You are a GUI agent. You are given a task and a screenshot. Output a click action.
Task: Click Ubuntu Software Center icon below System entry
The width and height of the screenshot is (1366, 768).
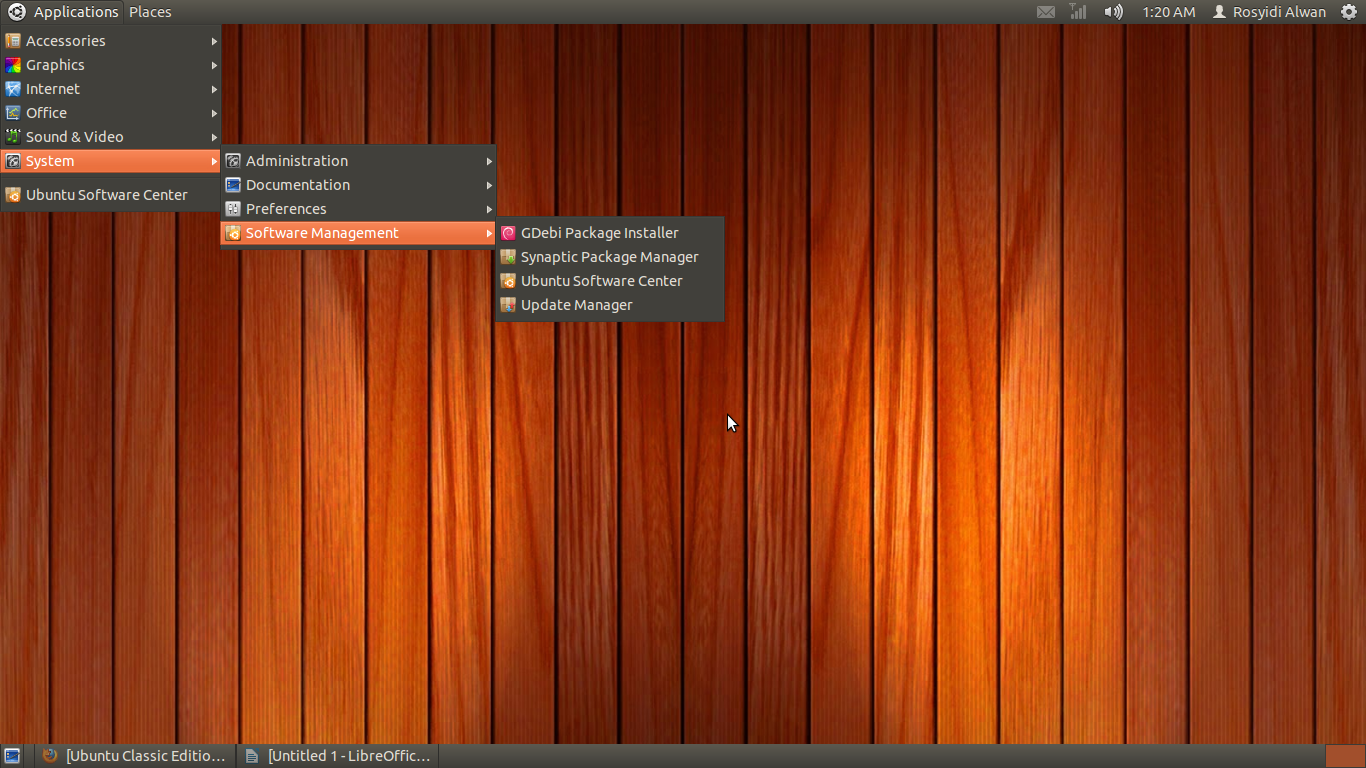pyautogui.click(x=13, y=195)
